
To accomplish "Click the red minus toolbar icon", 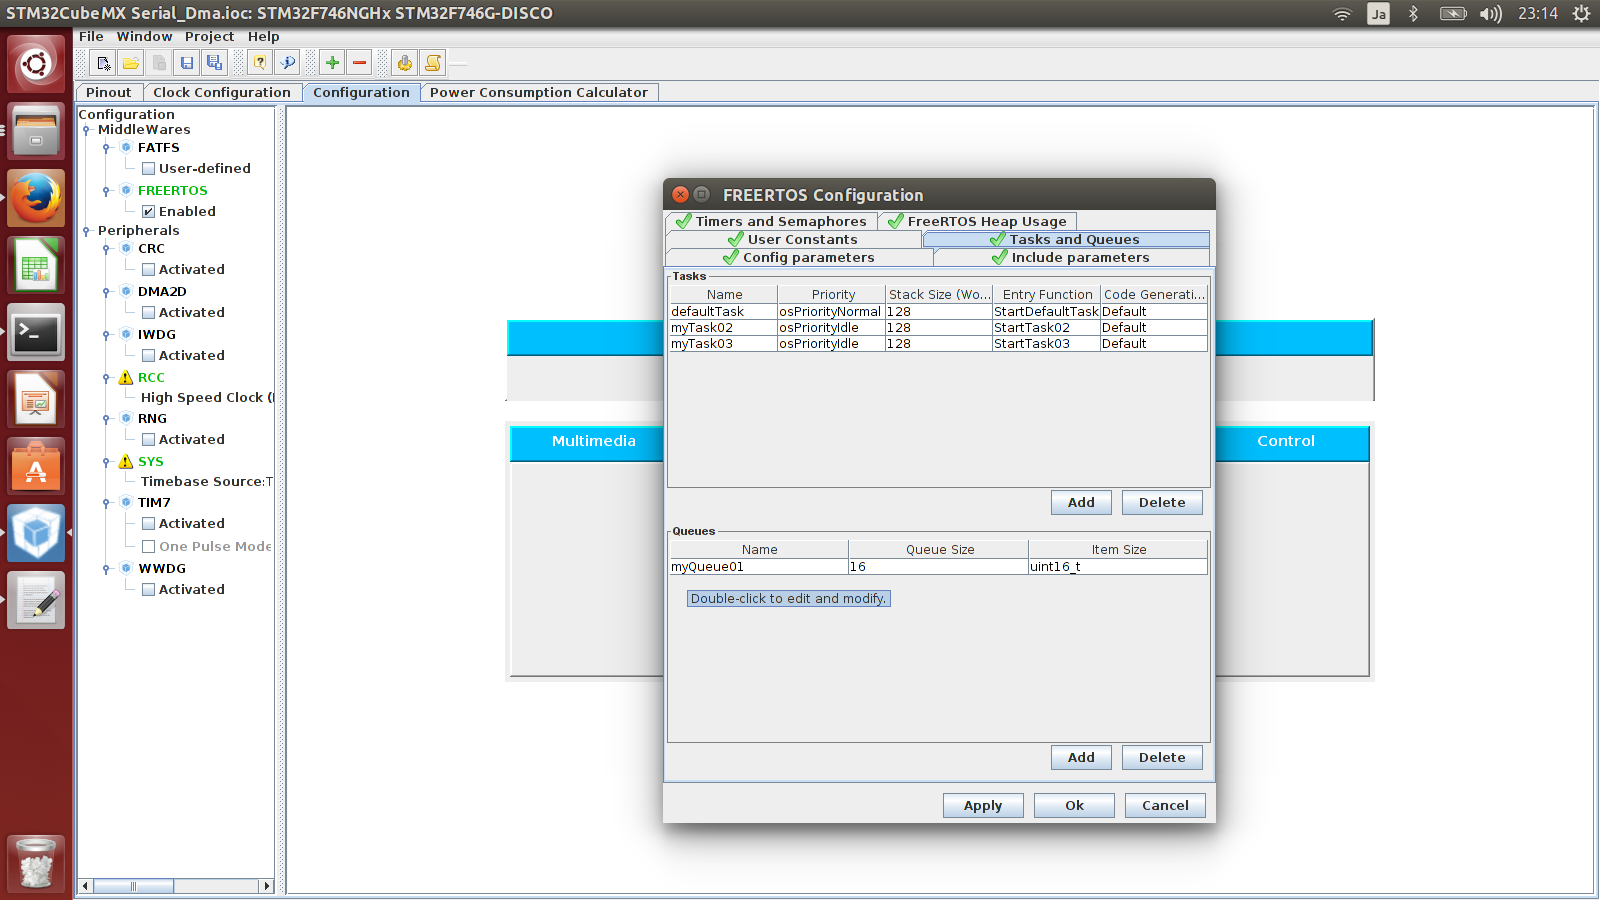I will coord(359,62).
